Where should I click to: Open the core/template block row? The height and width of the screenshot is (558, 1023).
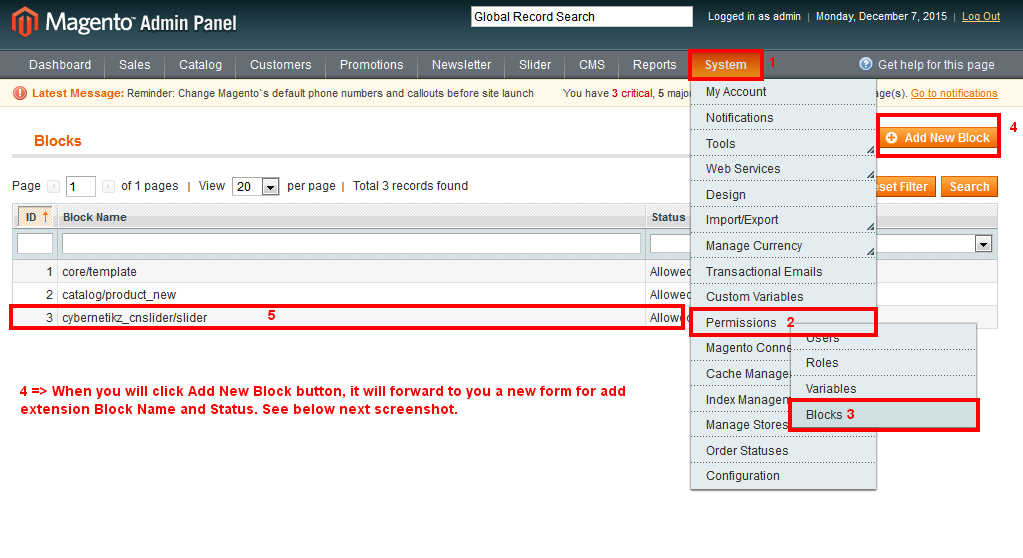(351, 271)
